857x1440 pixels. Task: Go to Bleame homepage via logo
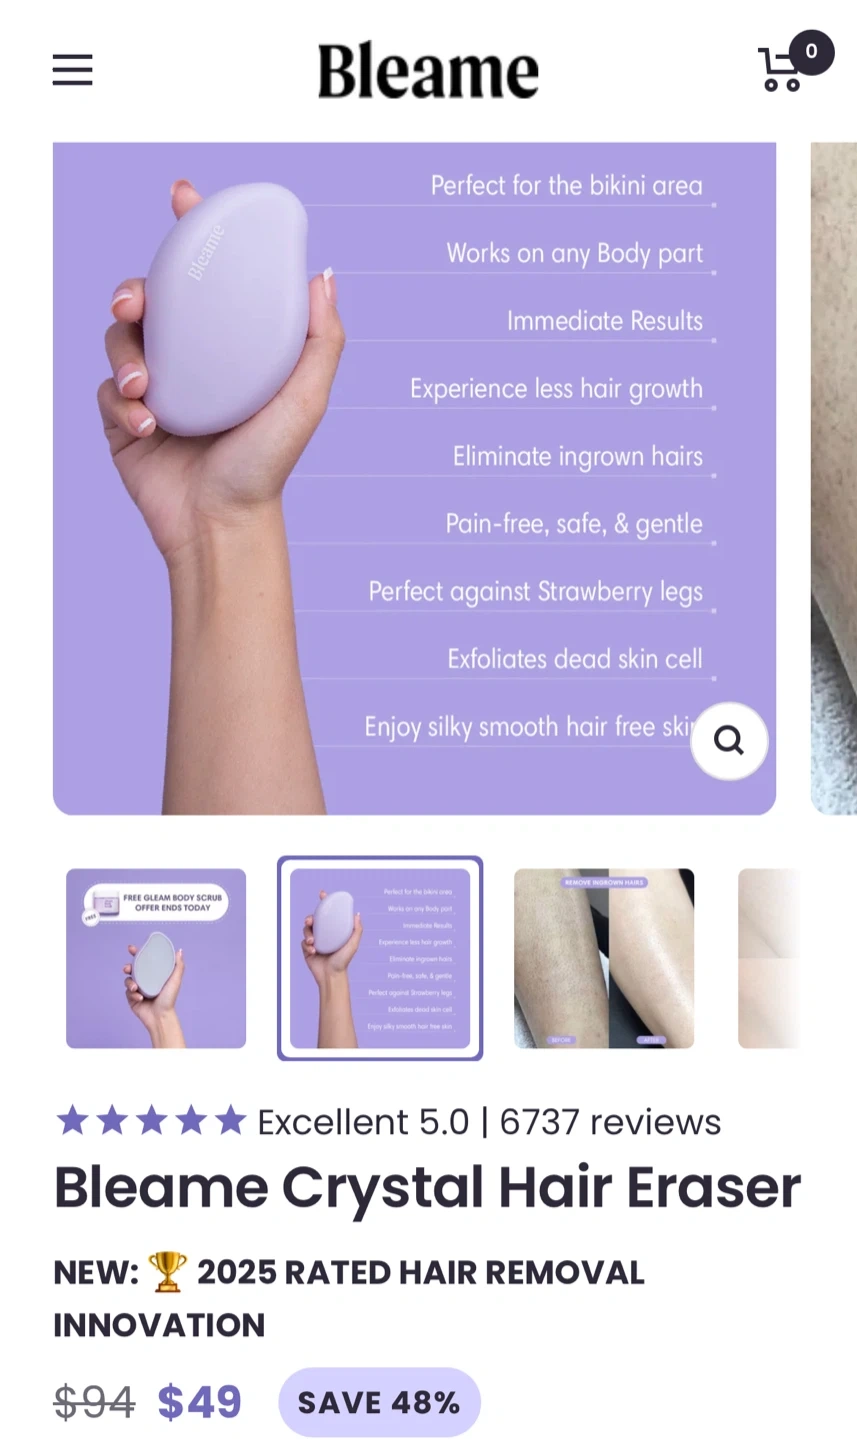[x=428, y=70]
